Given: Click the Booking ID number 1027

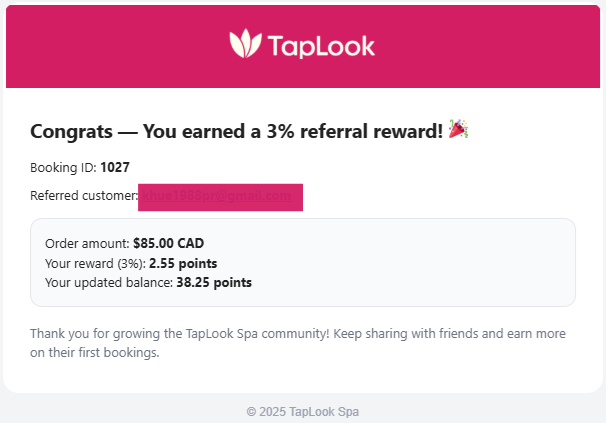Looking at the screenshot, I should (x=115, y=168).
